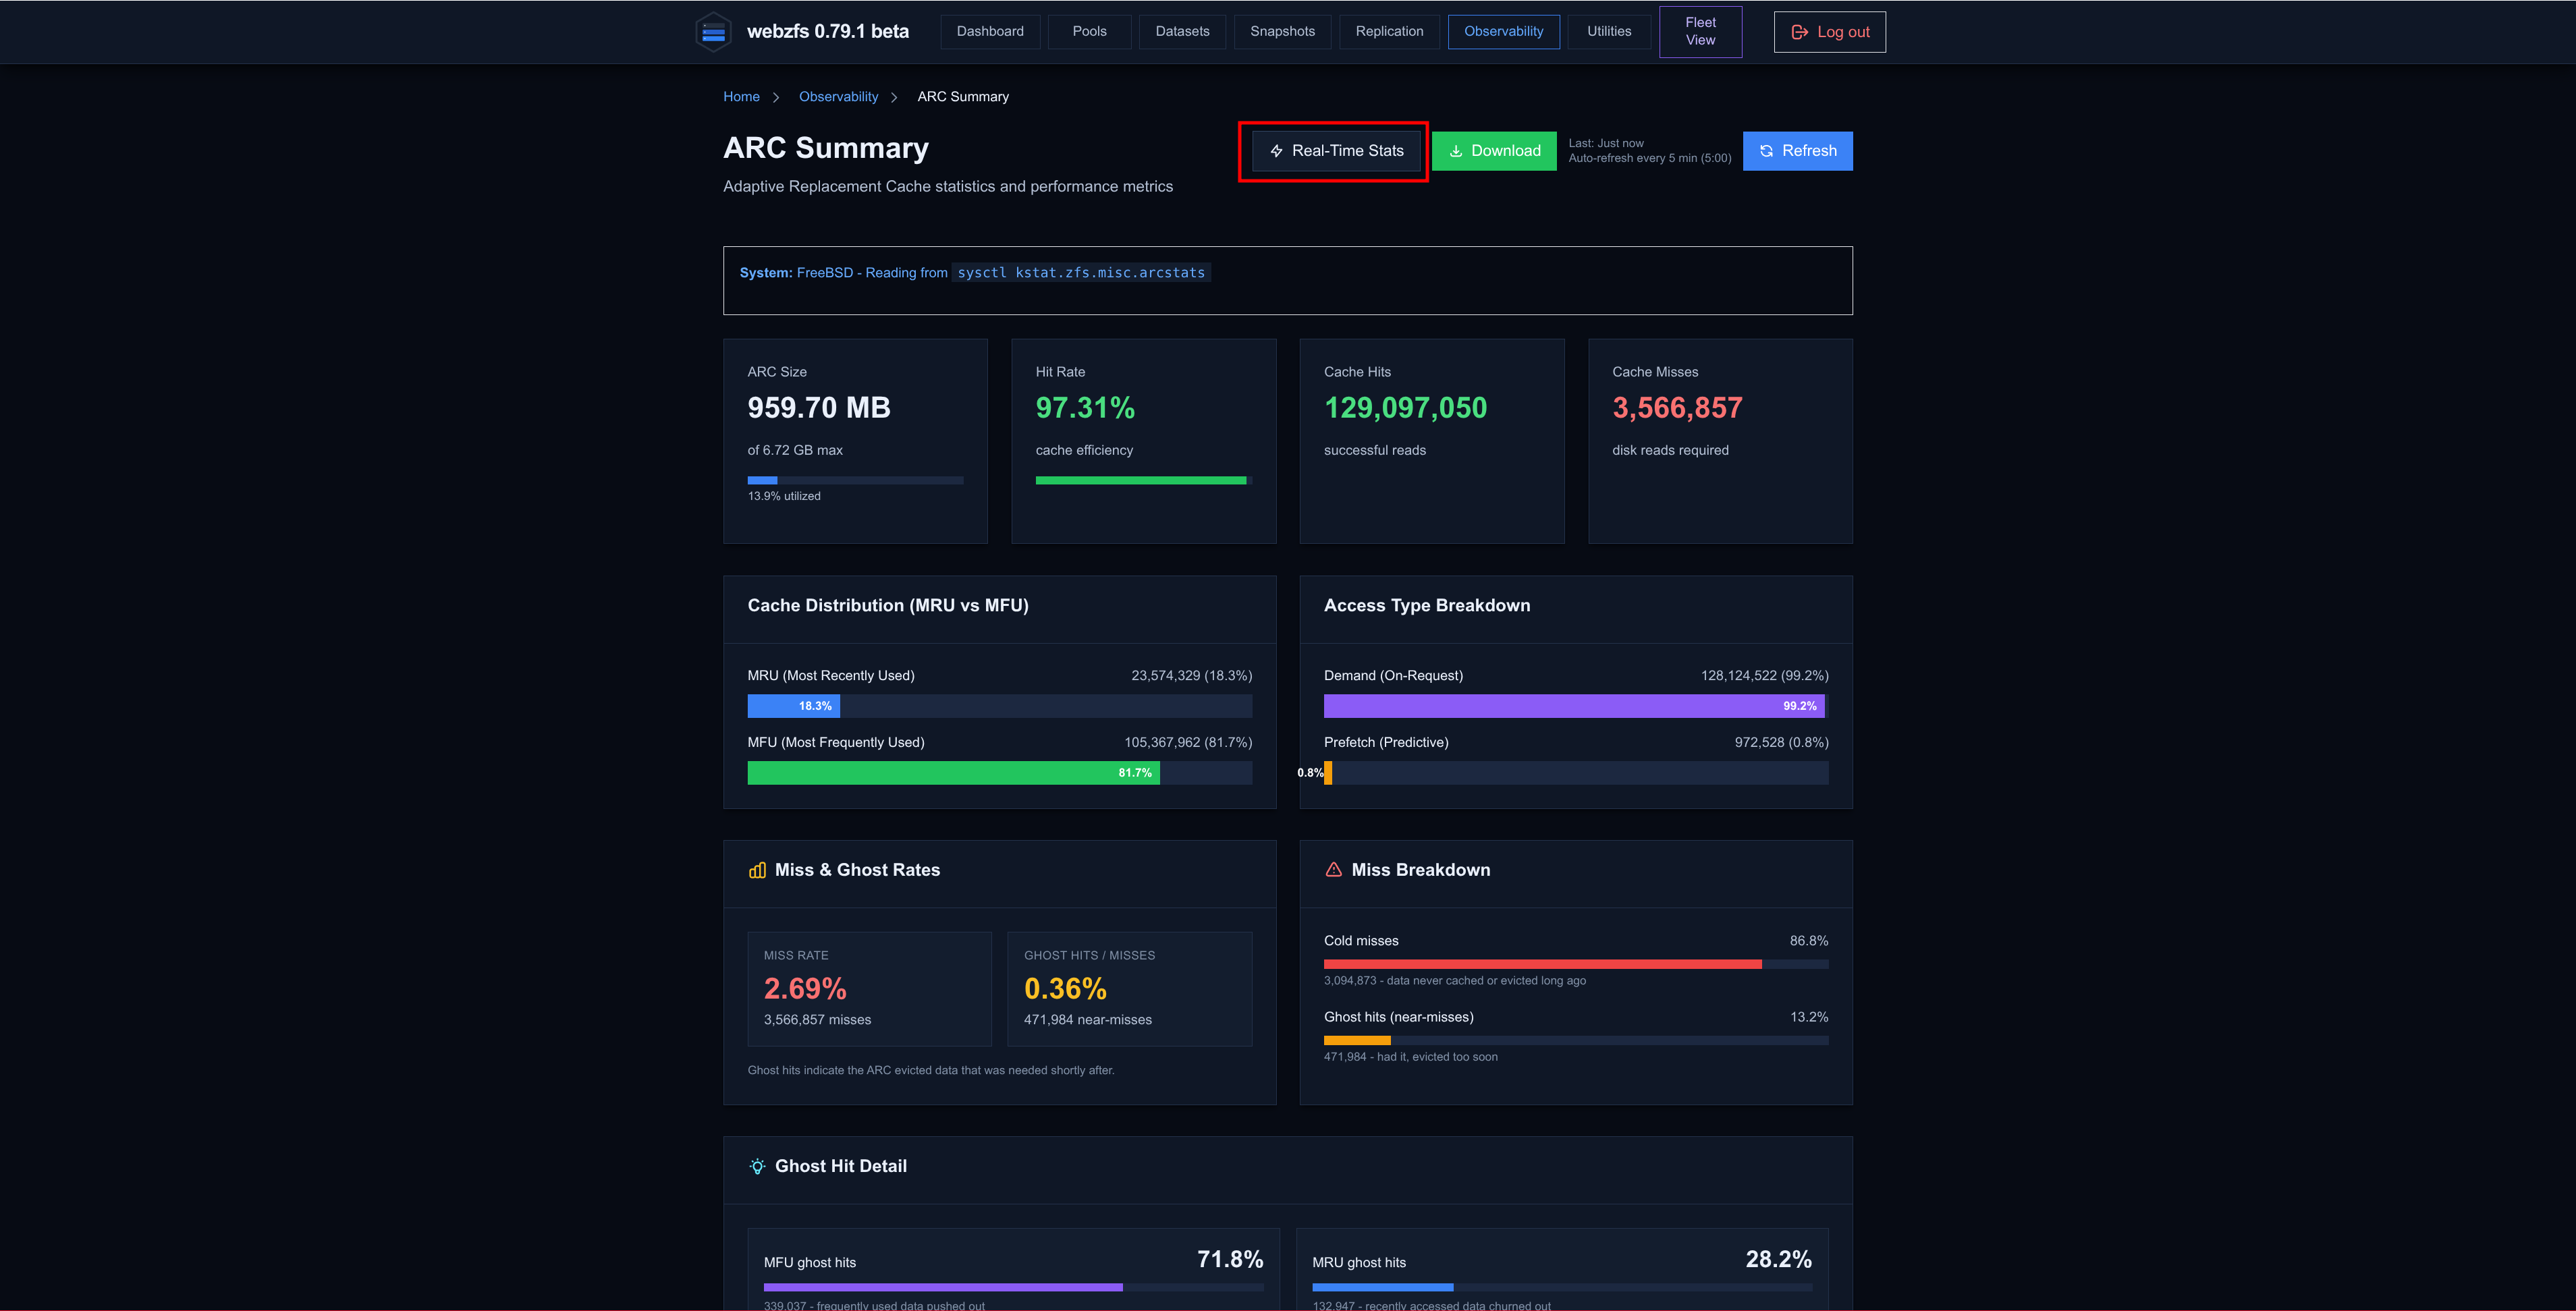Click the green Download button
The height and width of the screenshot is (1311, 2576).
pos(1494,151)
